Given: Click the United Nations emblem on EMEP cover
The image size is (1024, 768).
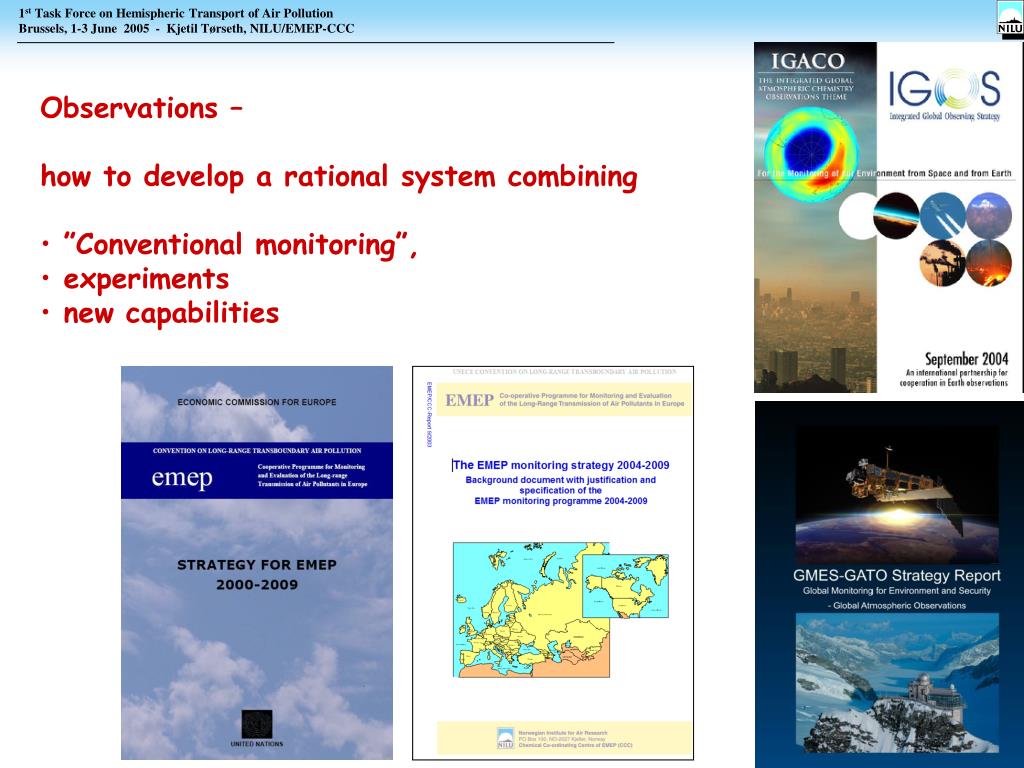Looking at the screenshot, I should click(x=257, y=724).
